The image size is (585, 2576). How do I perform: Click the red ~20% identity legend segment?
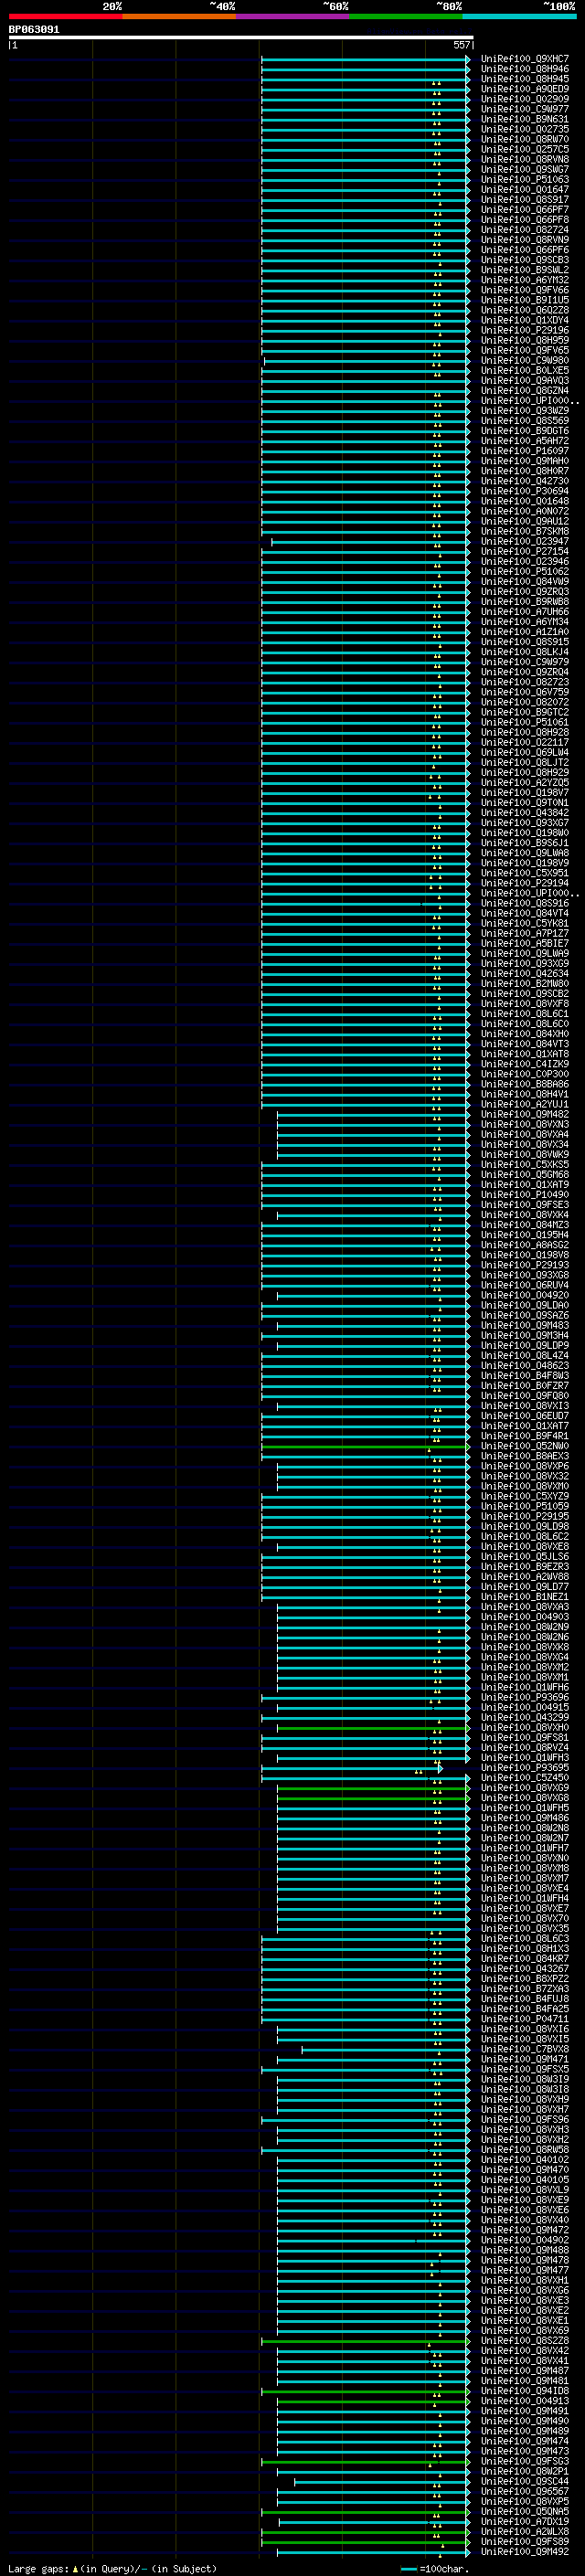tap(65, 16)
